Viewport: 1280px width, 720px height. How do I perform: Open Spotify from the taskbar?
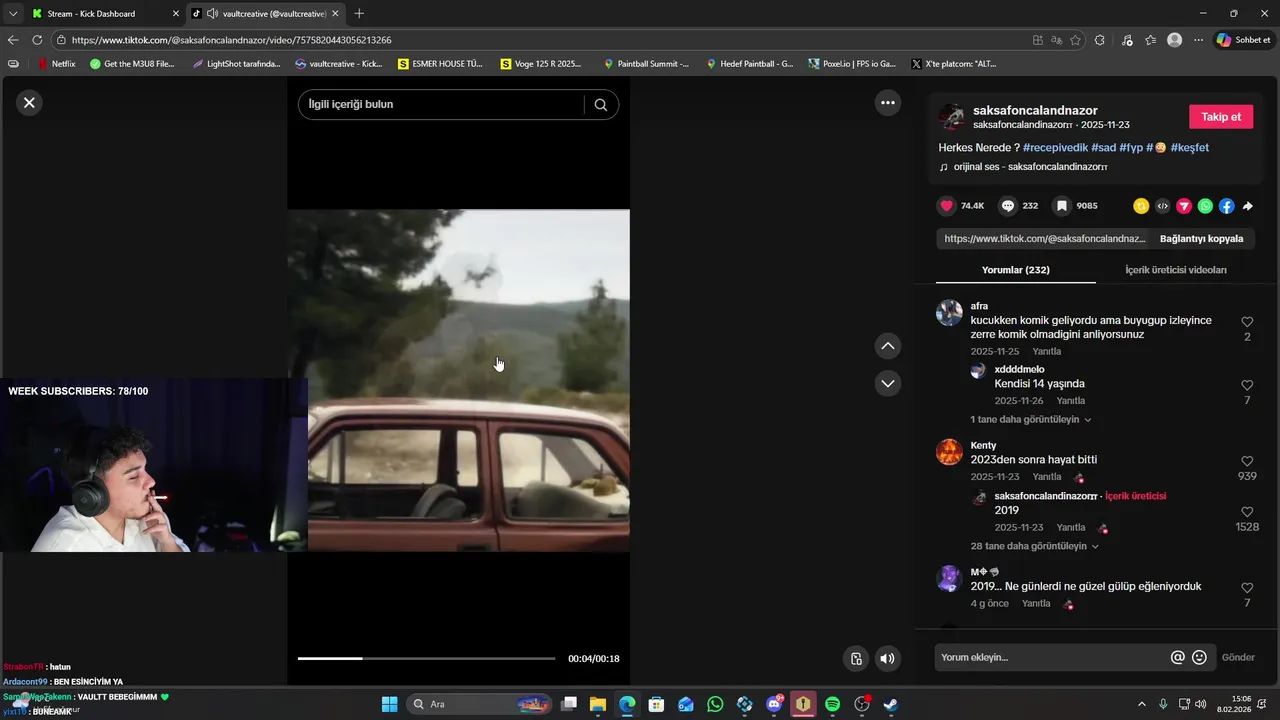pyautogui.click(x=833, y=704)
